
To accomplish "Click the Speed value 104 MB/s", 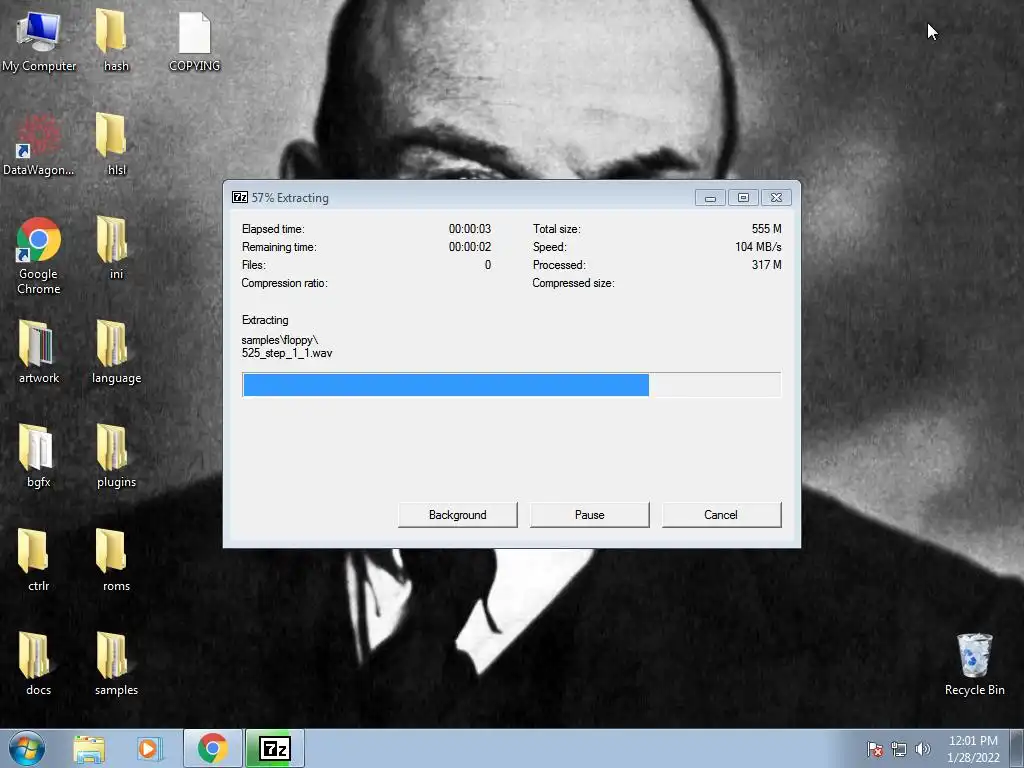I will point(758,247).
